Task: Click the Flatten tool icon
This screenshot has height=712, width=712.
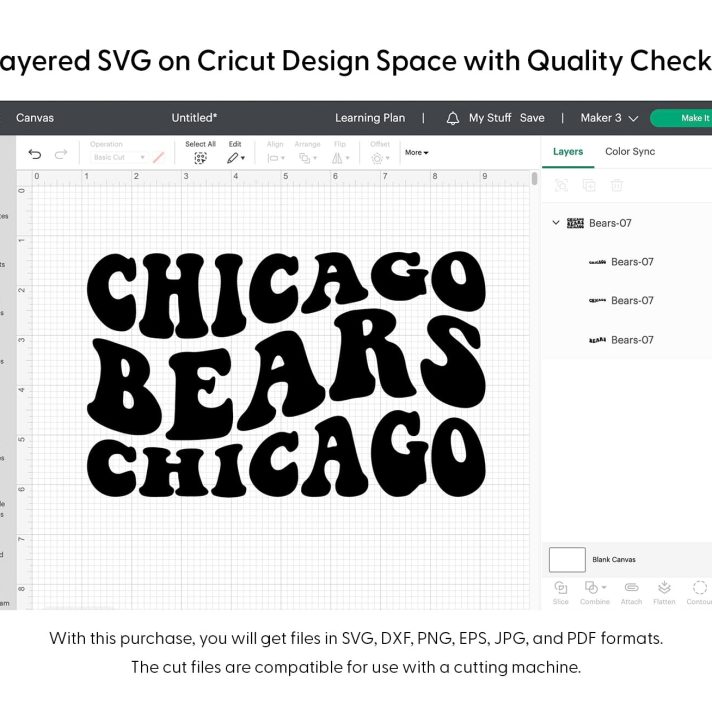Action: pyautogui.click(x=664, y=588)
